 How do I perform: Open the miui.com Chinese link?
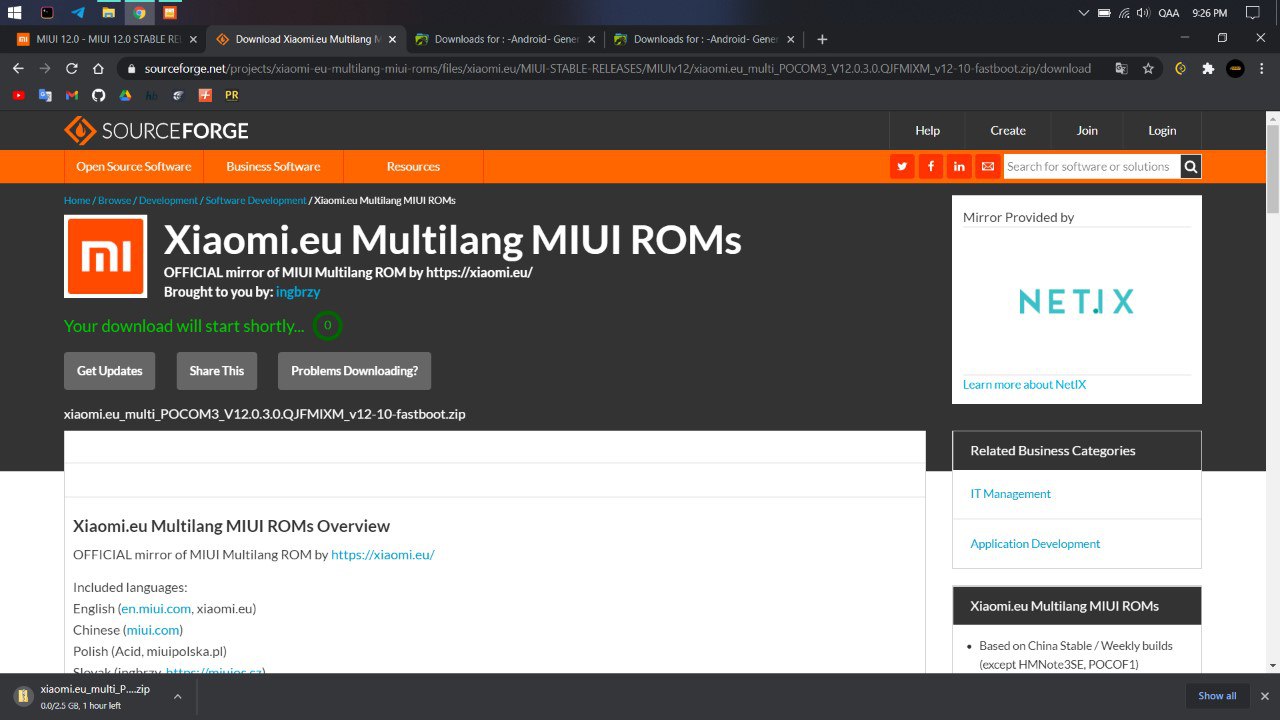click(153, 630)
